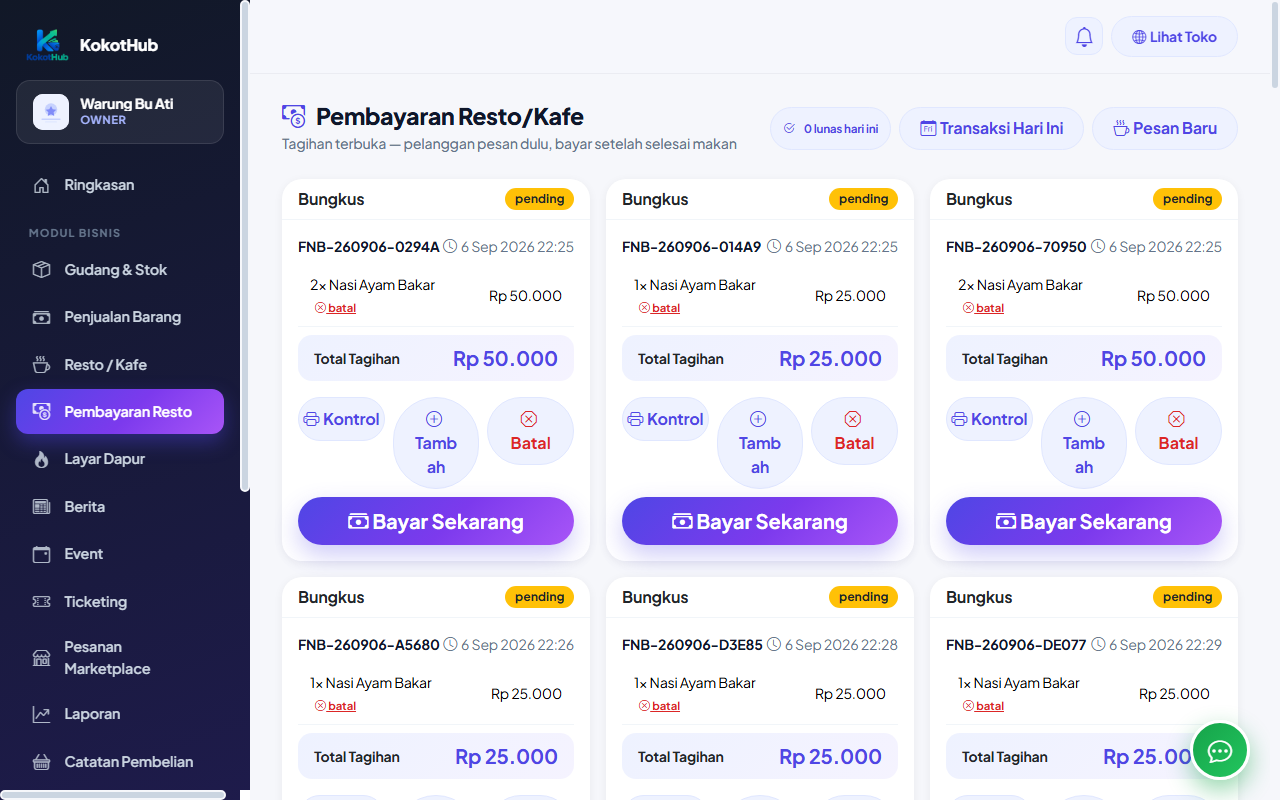
Task: Open the notification bell
Action: (1084, 37)
